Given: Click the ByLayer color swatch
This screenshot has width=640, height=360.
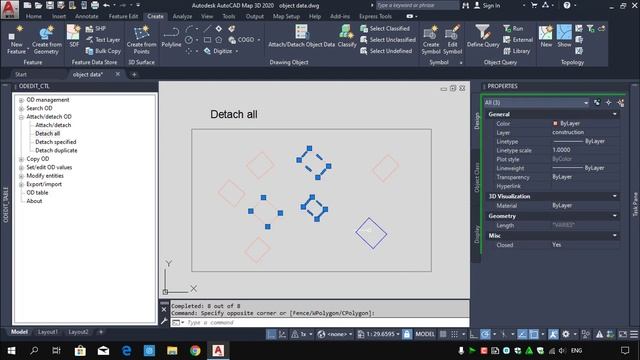Looking at the screenshot, I should click(555, 123).
